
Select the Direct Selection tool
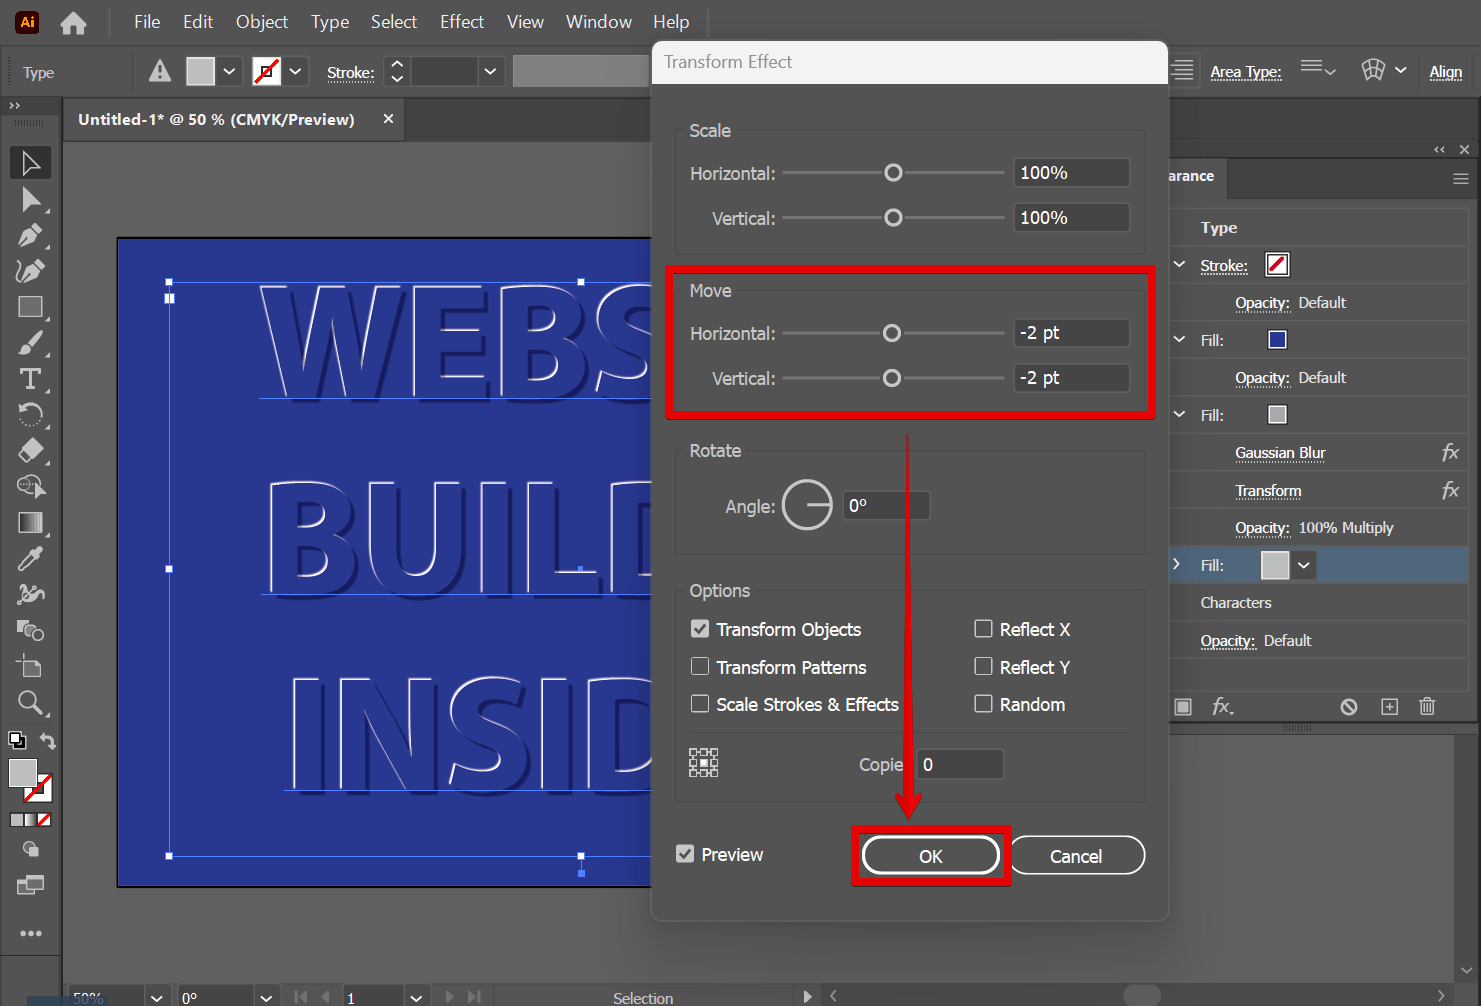pyautogui.click(x=30, y=199)
